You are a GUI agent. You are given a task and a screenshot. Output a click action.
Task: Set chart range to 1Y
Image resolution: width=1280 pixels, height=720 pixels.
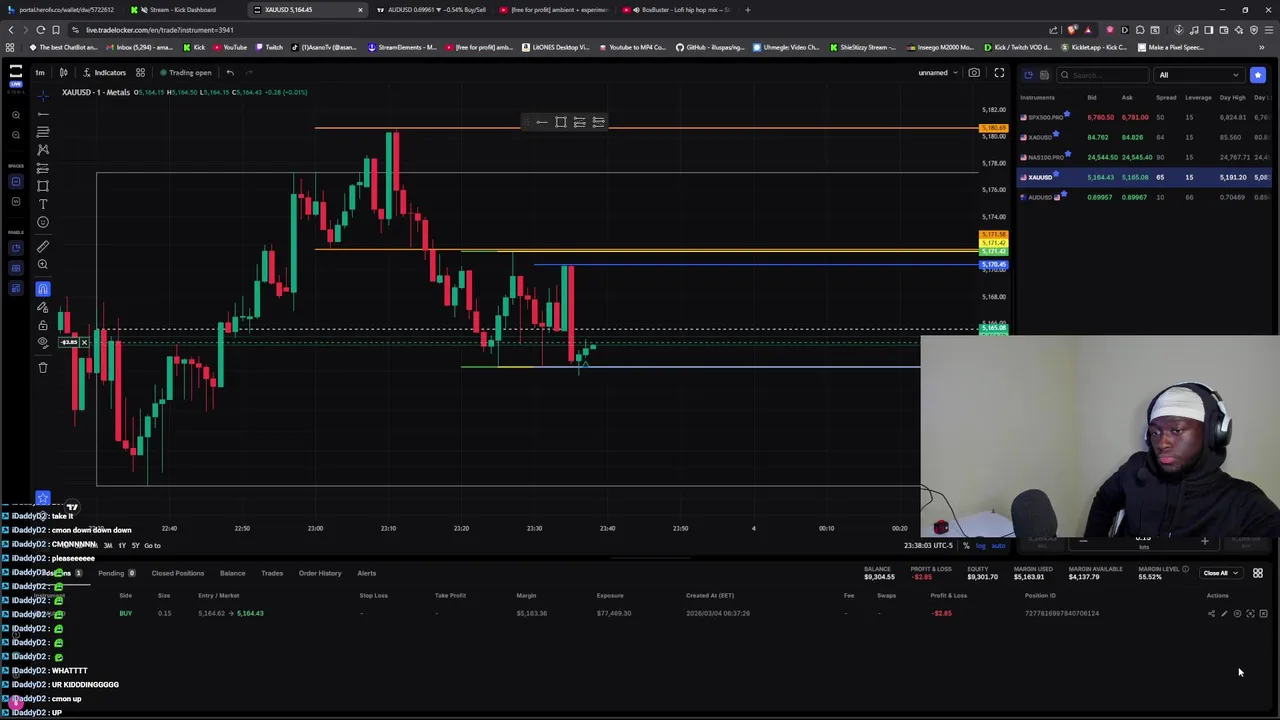pyautogui.click(x=121, y=545)
